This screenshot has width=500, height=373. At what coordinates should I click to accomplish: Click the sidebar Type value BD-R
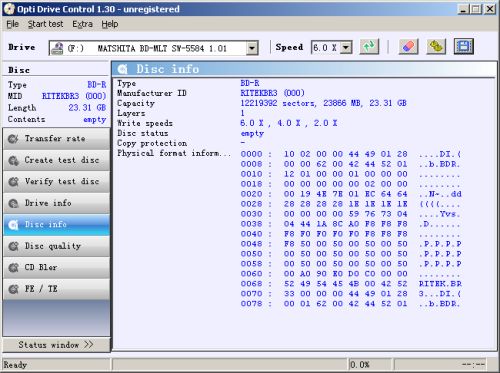coord(97,85)
